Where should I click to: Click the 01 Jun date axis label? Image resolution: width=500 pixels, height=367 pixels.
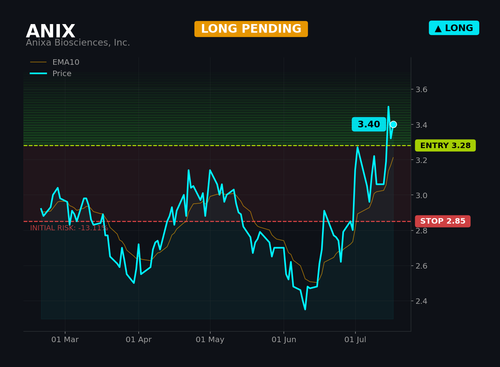pyautogui.click(x=284, y=340)
